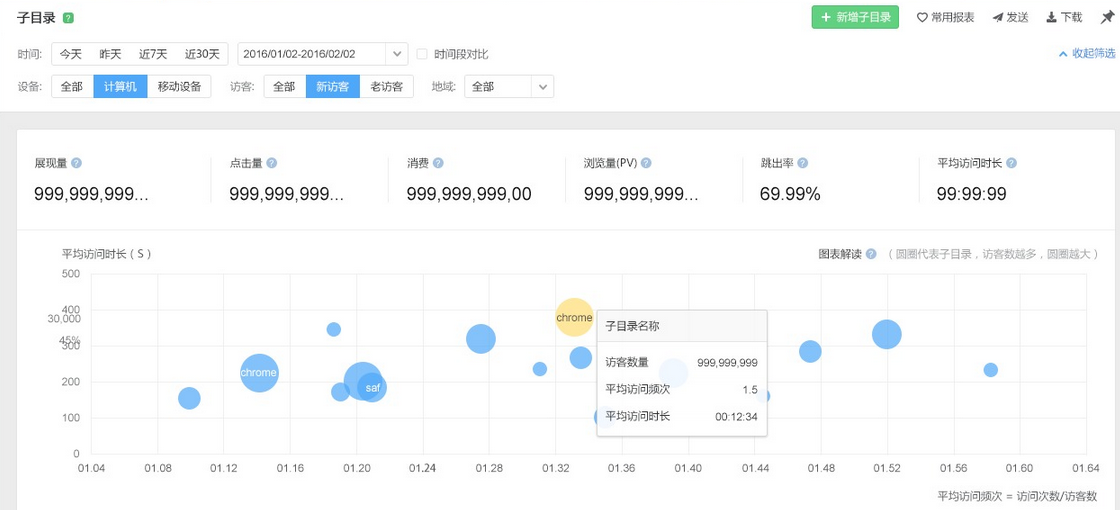Click help icon next to 消费

click(x=438, y=163)
